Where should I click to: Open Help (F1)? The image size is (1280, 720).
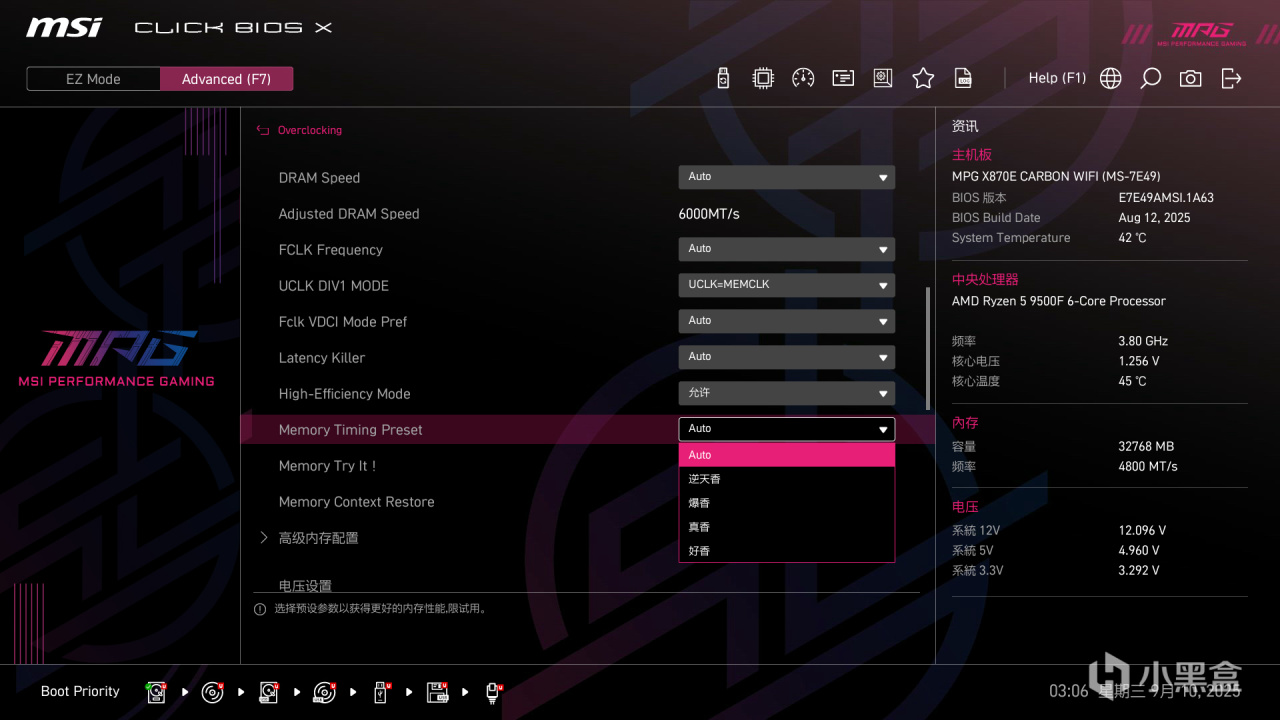pyautogui.click(x=1057, y=78)
